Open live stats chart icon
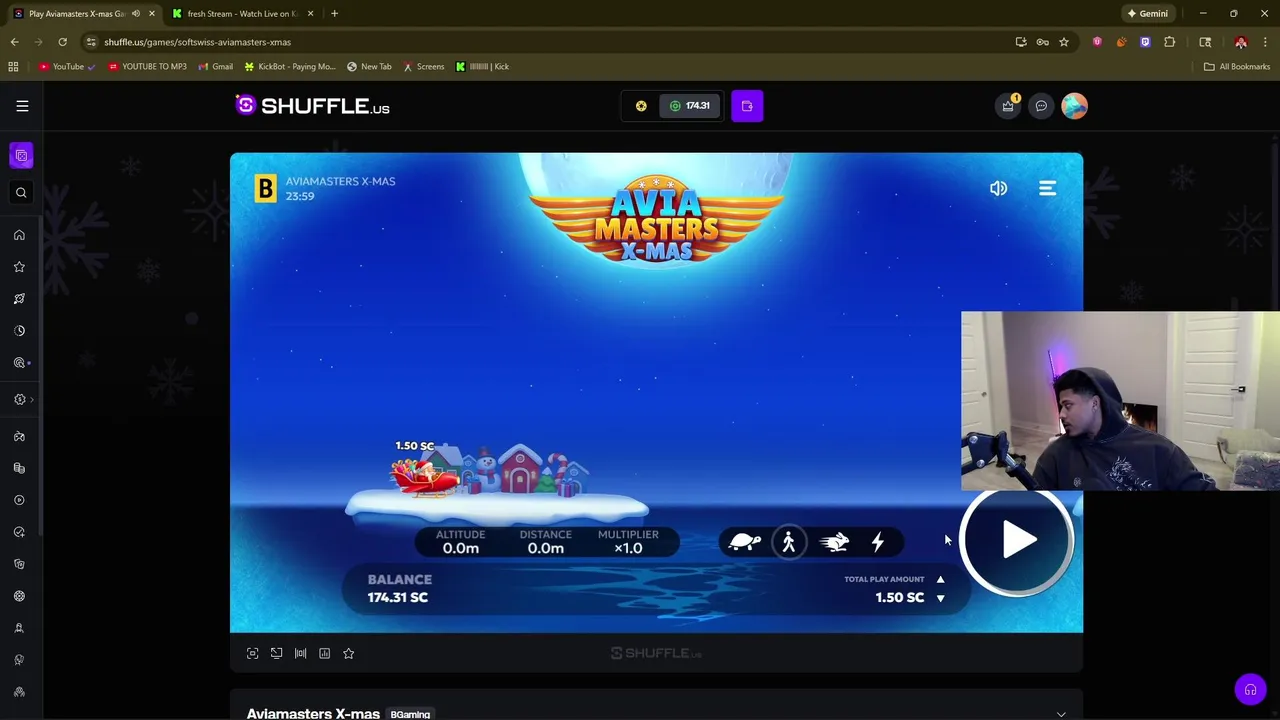1280x720 pixels. 324,653
